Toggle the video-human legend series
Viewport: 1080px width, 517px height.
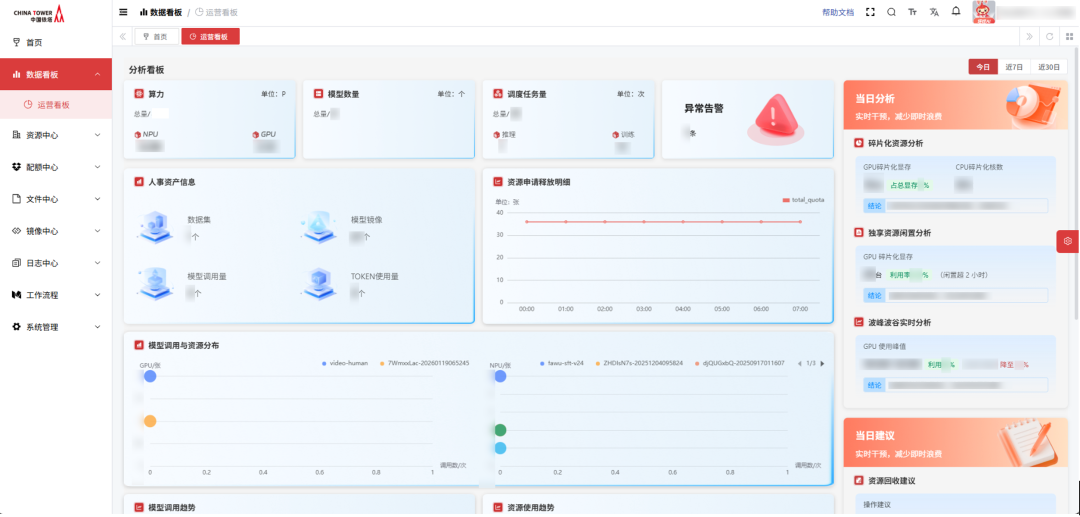click(x=345, y=362)
